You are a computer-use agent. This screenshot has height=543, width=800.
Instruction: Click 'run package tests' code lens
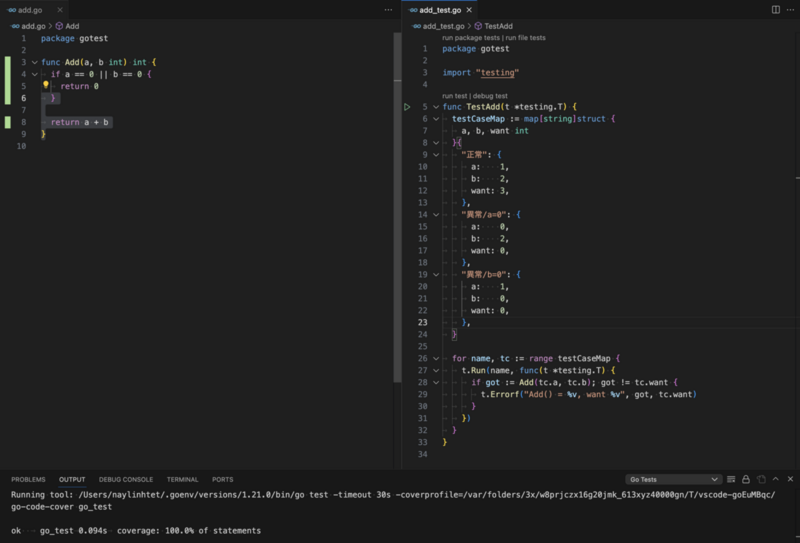point(470,38)
